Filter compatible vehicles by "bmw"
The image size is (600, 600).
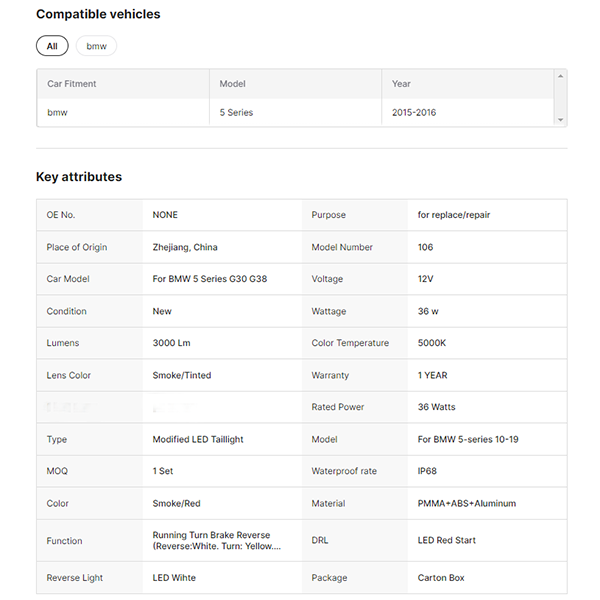pyautogui.click(x=96, y=46)
